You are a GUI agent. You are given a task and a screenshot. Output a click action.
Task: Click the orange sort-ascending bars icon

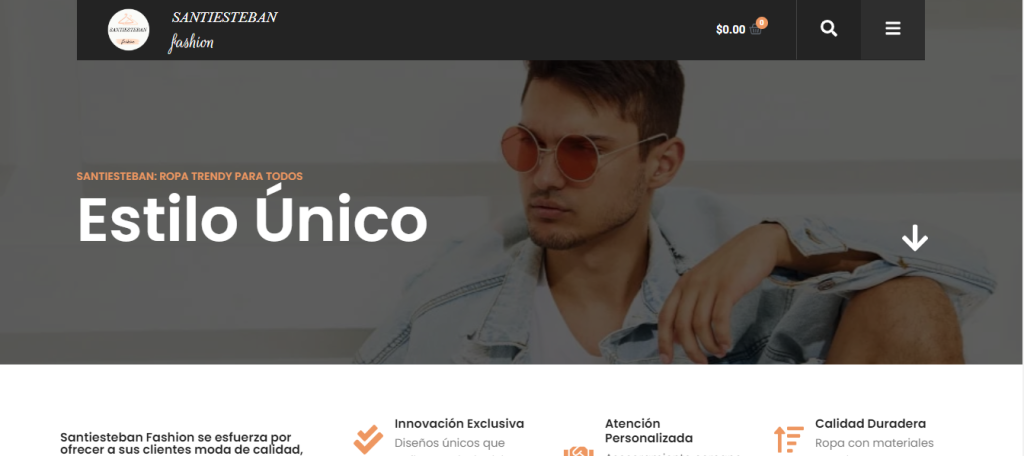pos(788,439)
